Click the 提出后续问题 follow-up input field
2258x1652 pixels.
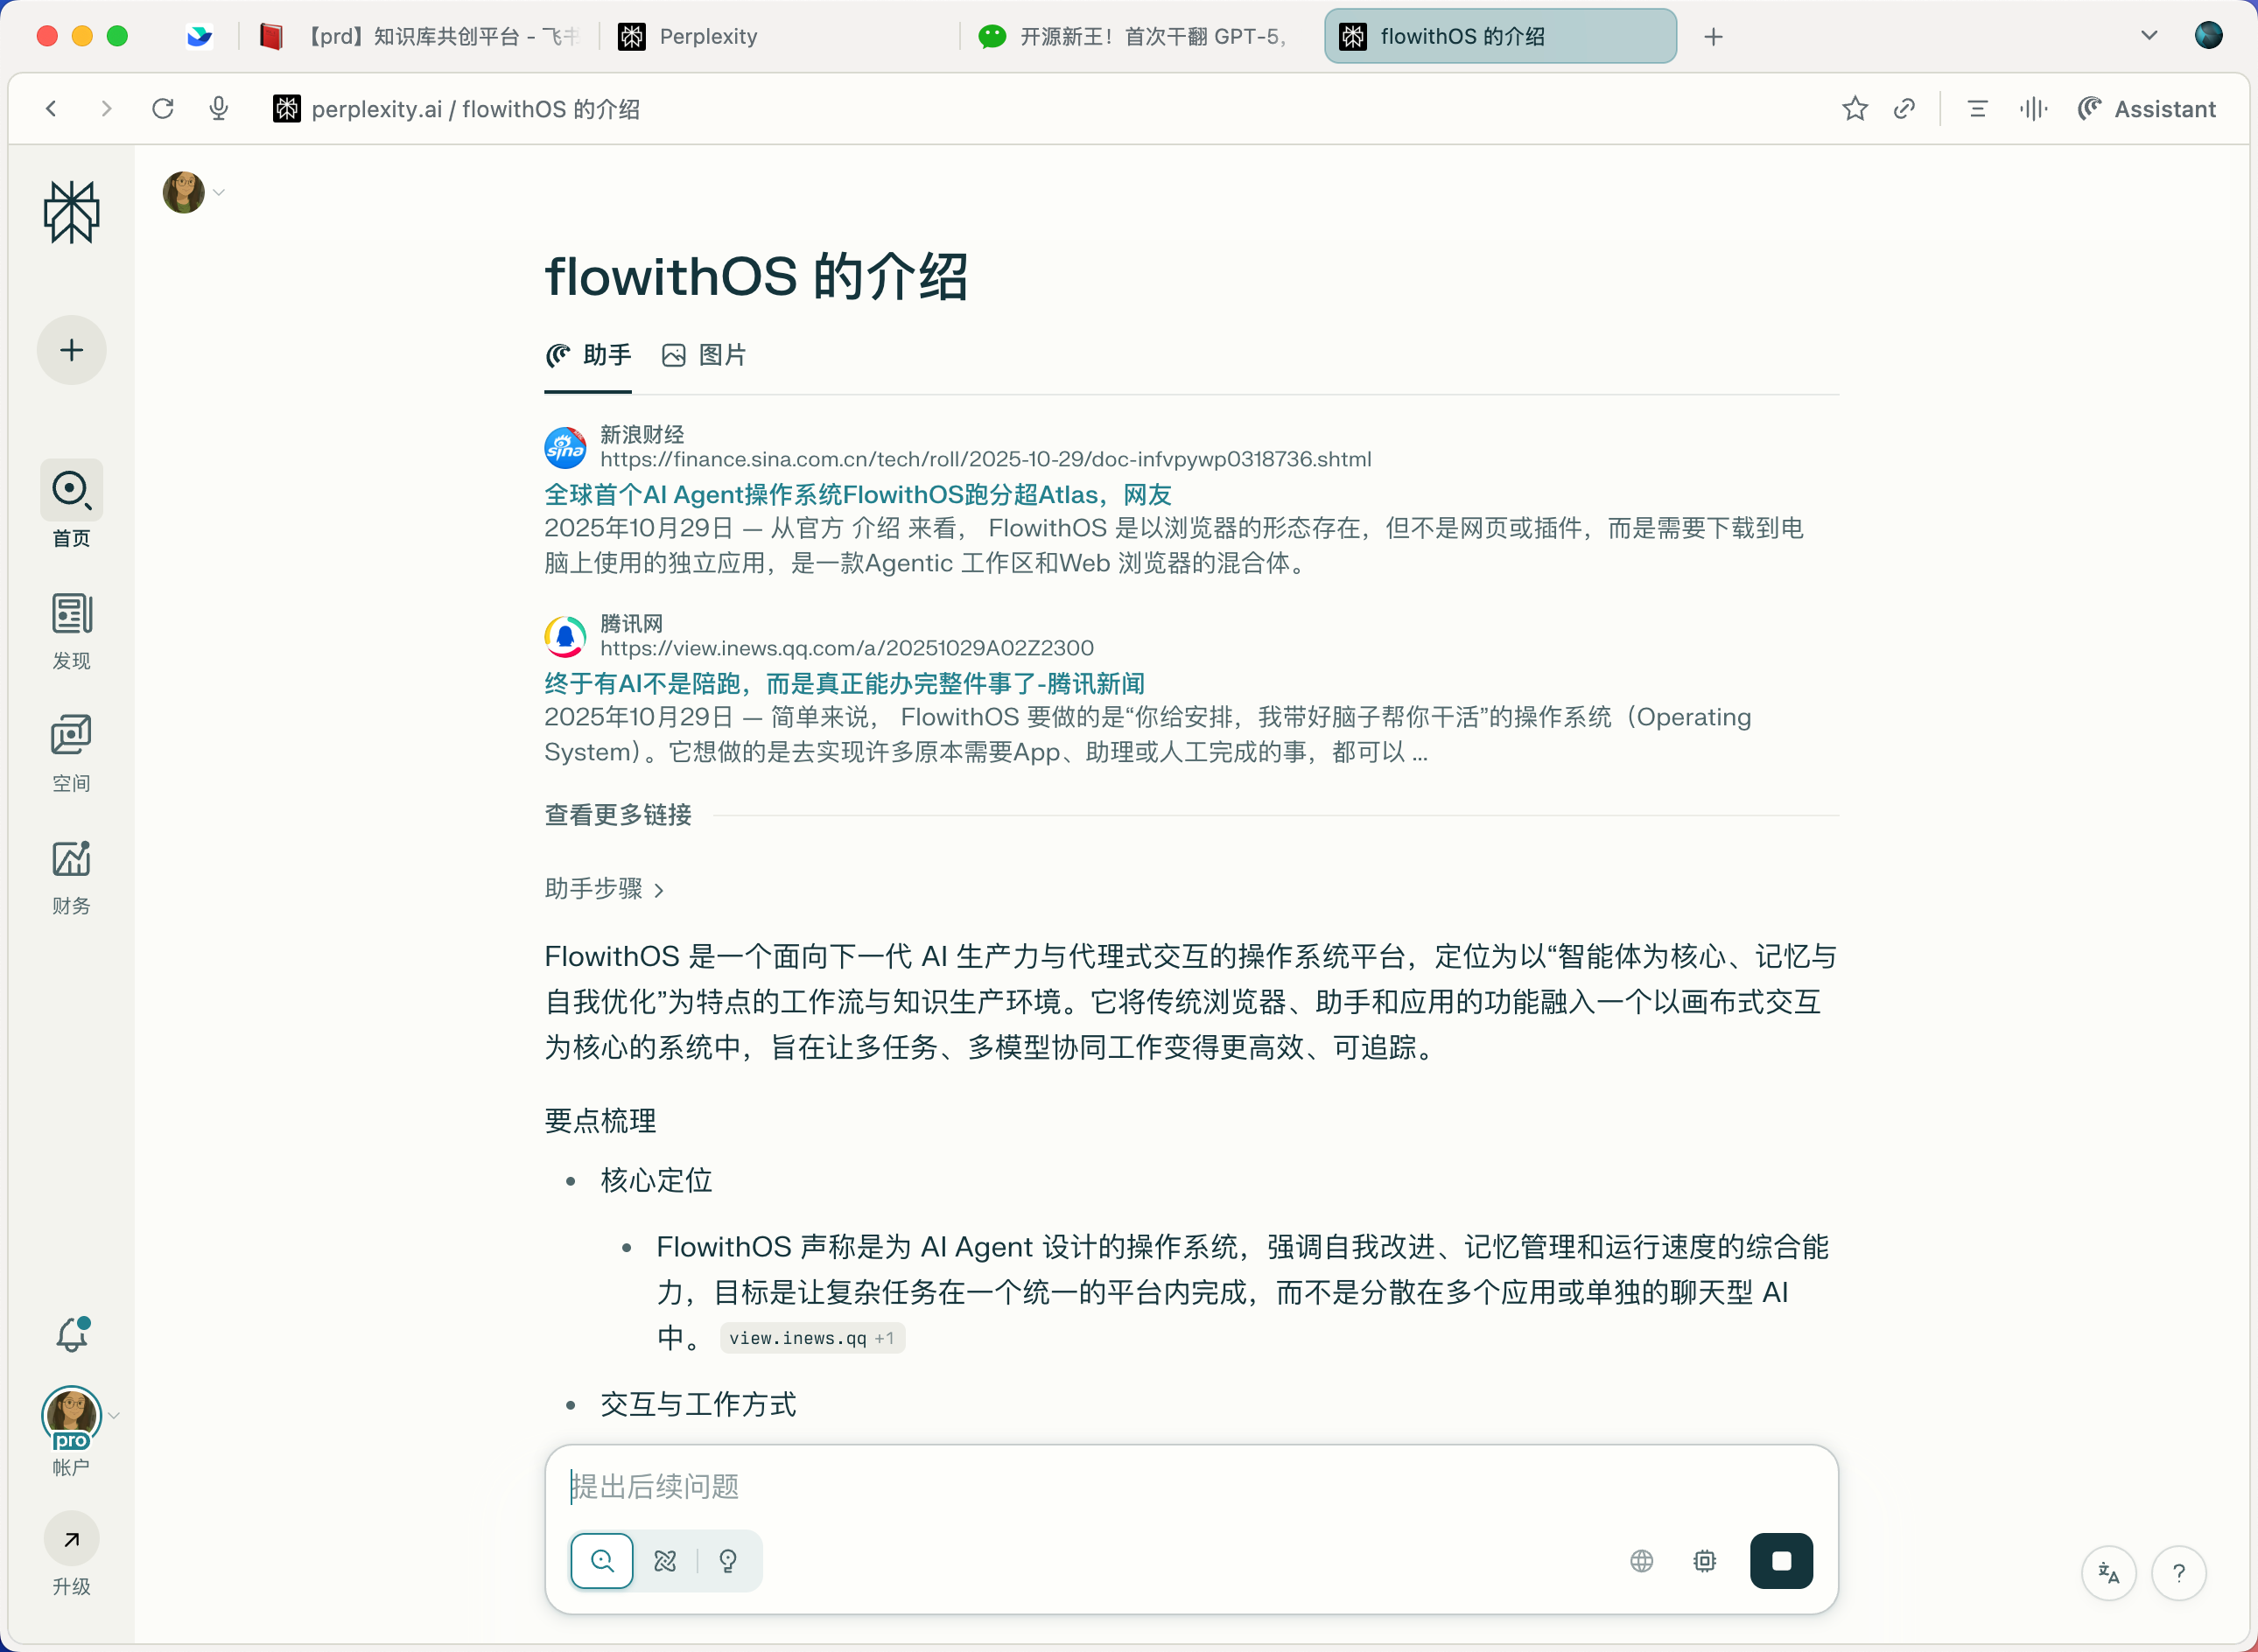pyautogui.click(x=1190, y=1486)
